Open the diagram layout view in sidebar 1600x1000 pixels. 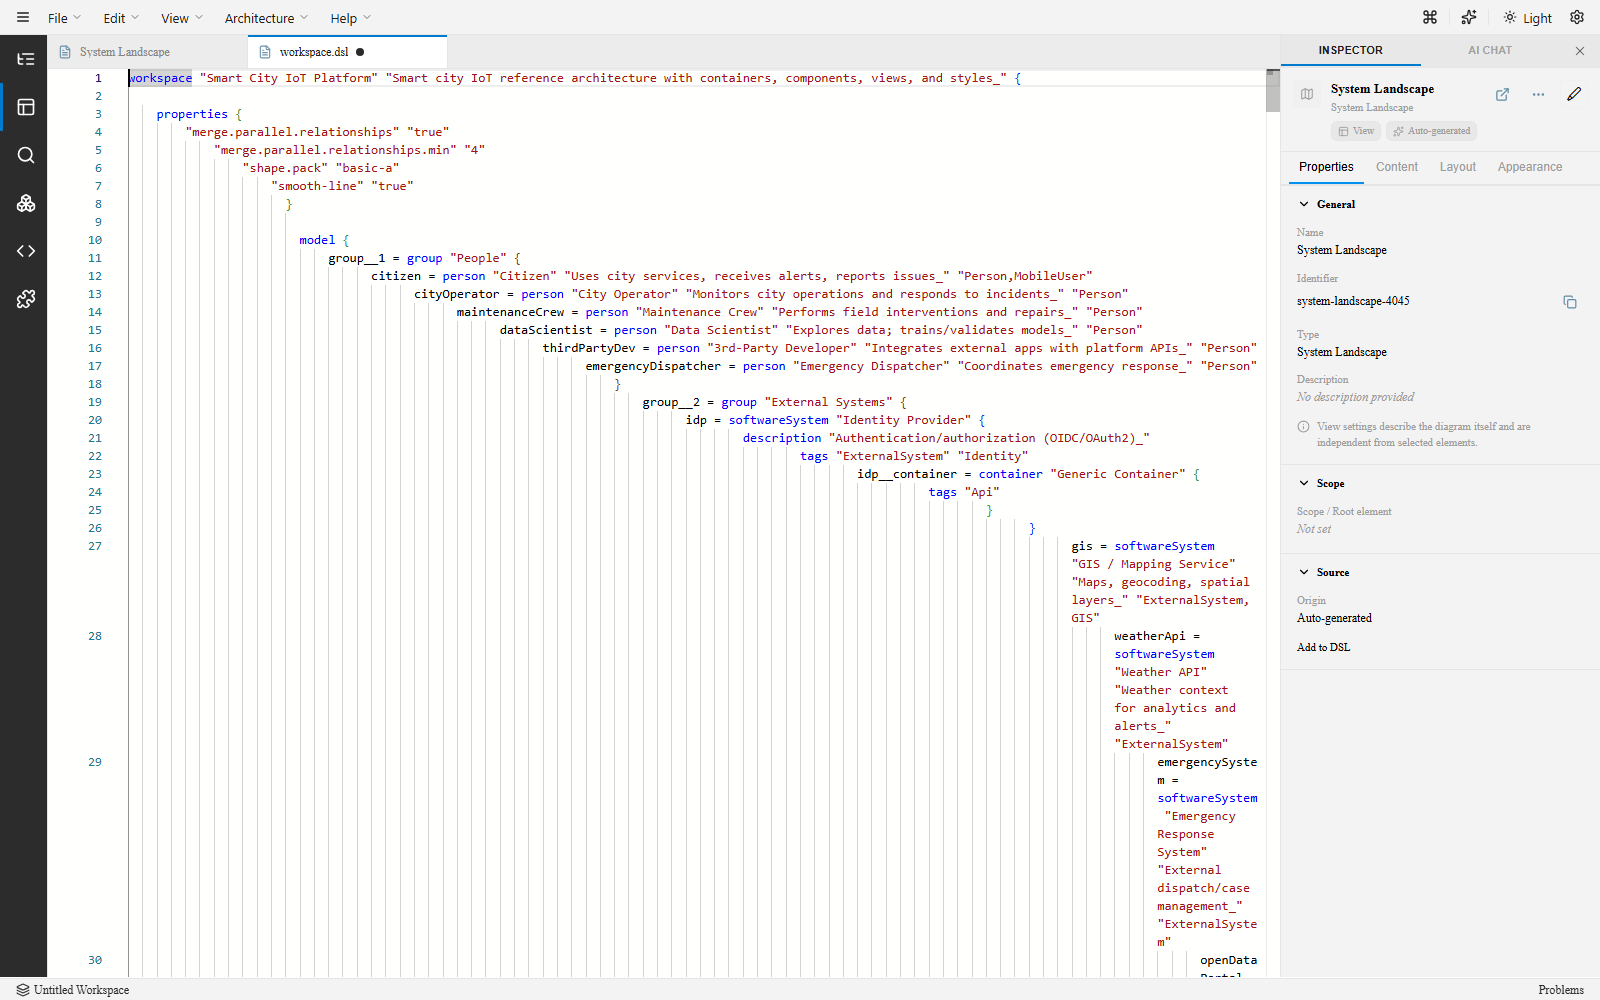[x=26, y=107]
